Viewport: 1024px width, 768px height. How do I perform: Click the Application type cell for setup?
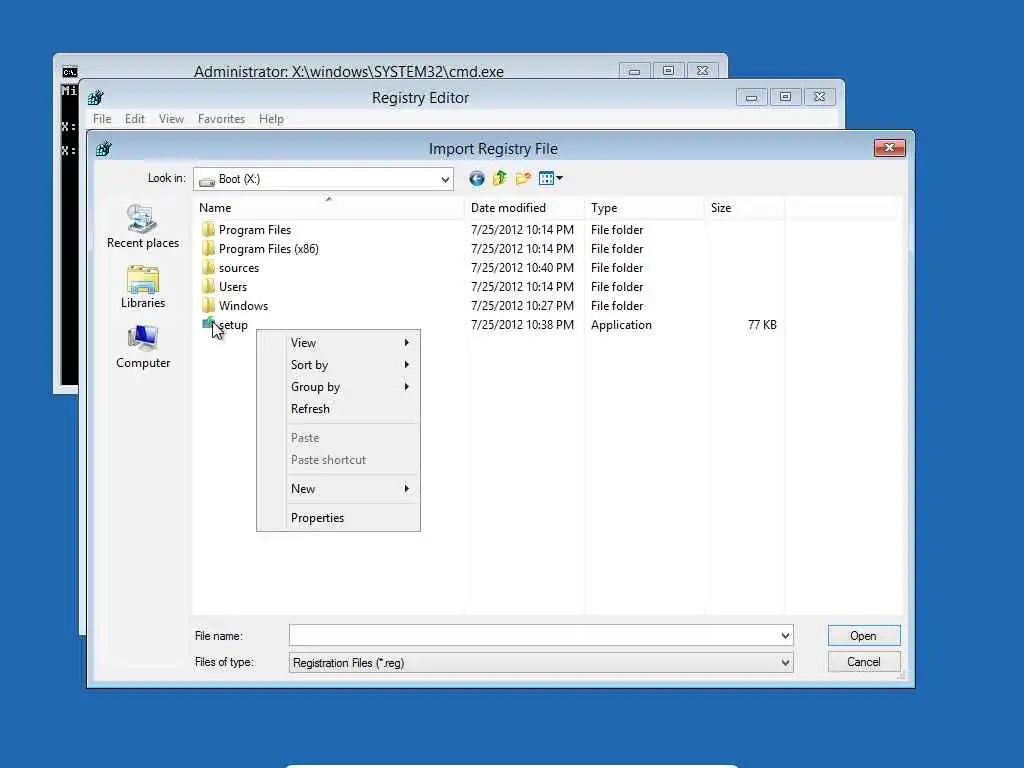[621, 325]
